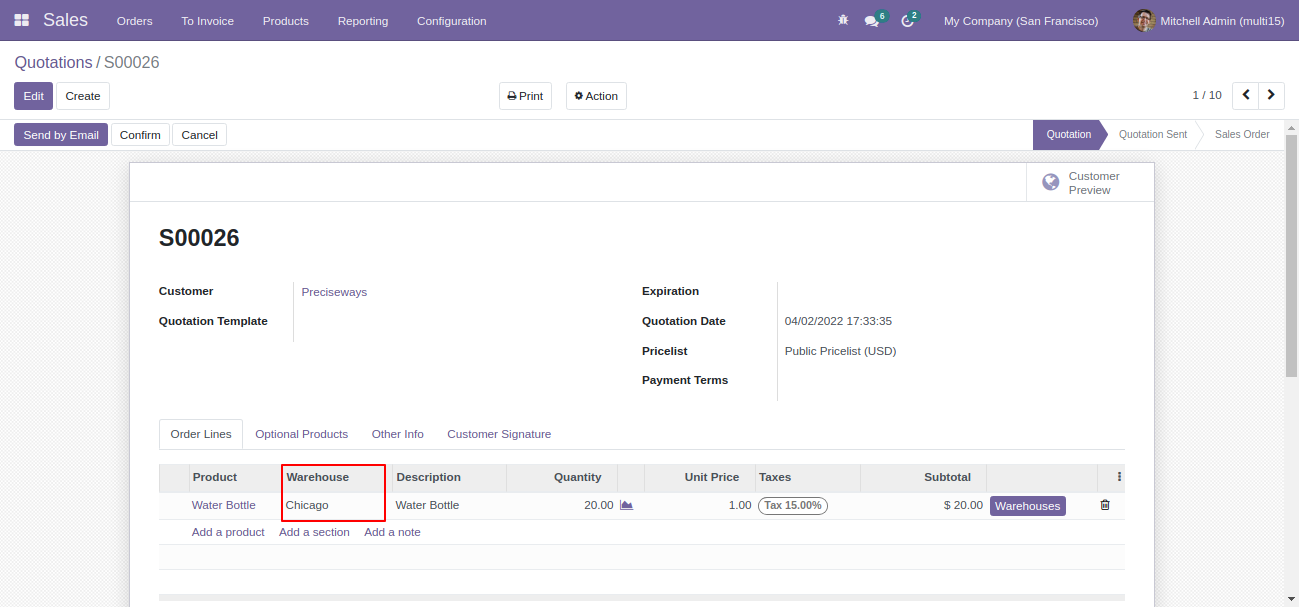Image resolution: width=1299 pixels, height=607 pixels.
Task: Open the Action dropdown
Action: point(596,96)
